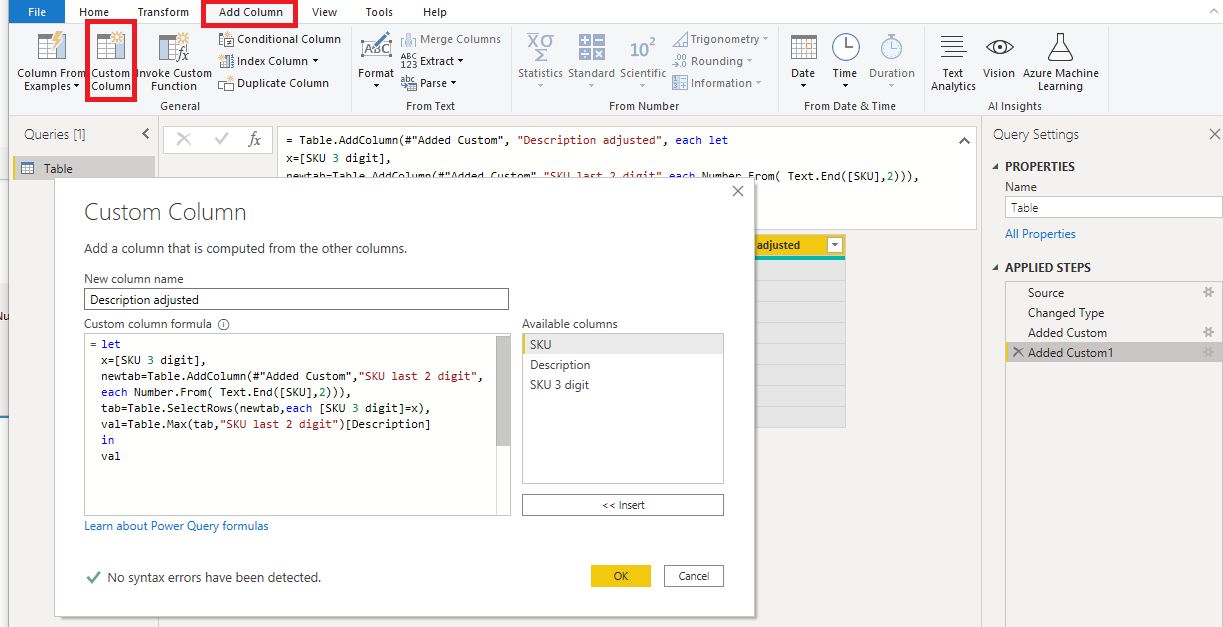Switch to the Transform tab

coord(163,12)
